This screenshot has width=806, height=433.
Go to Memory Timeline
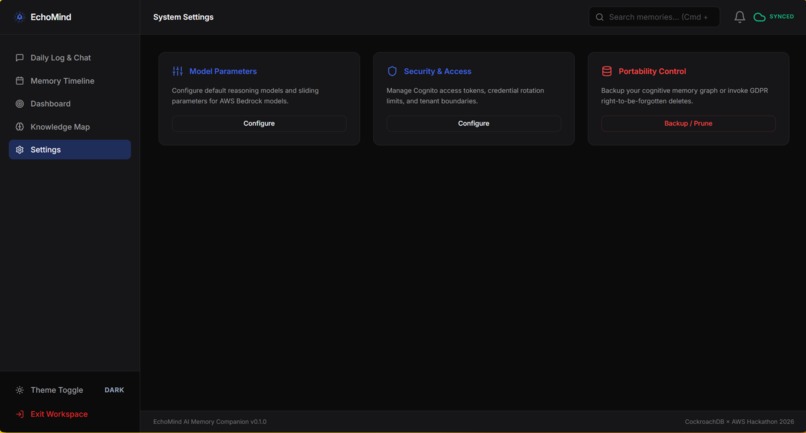click(70, 81)
